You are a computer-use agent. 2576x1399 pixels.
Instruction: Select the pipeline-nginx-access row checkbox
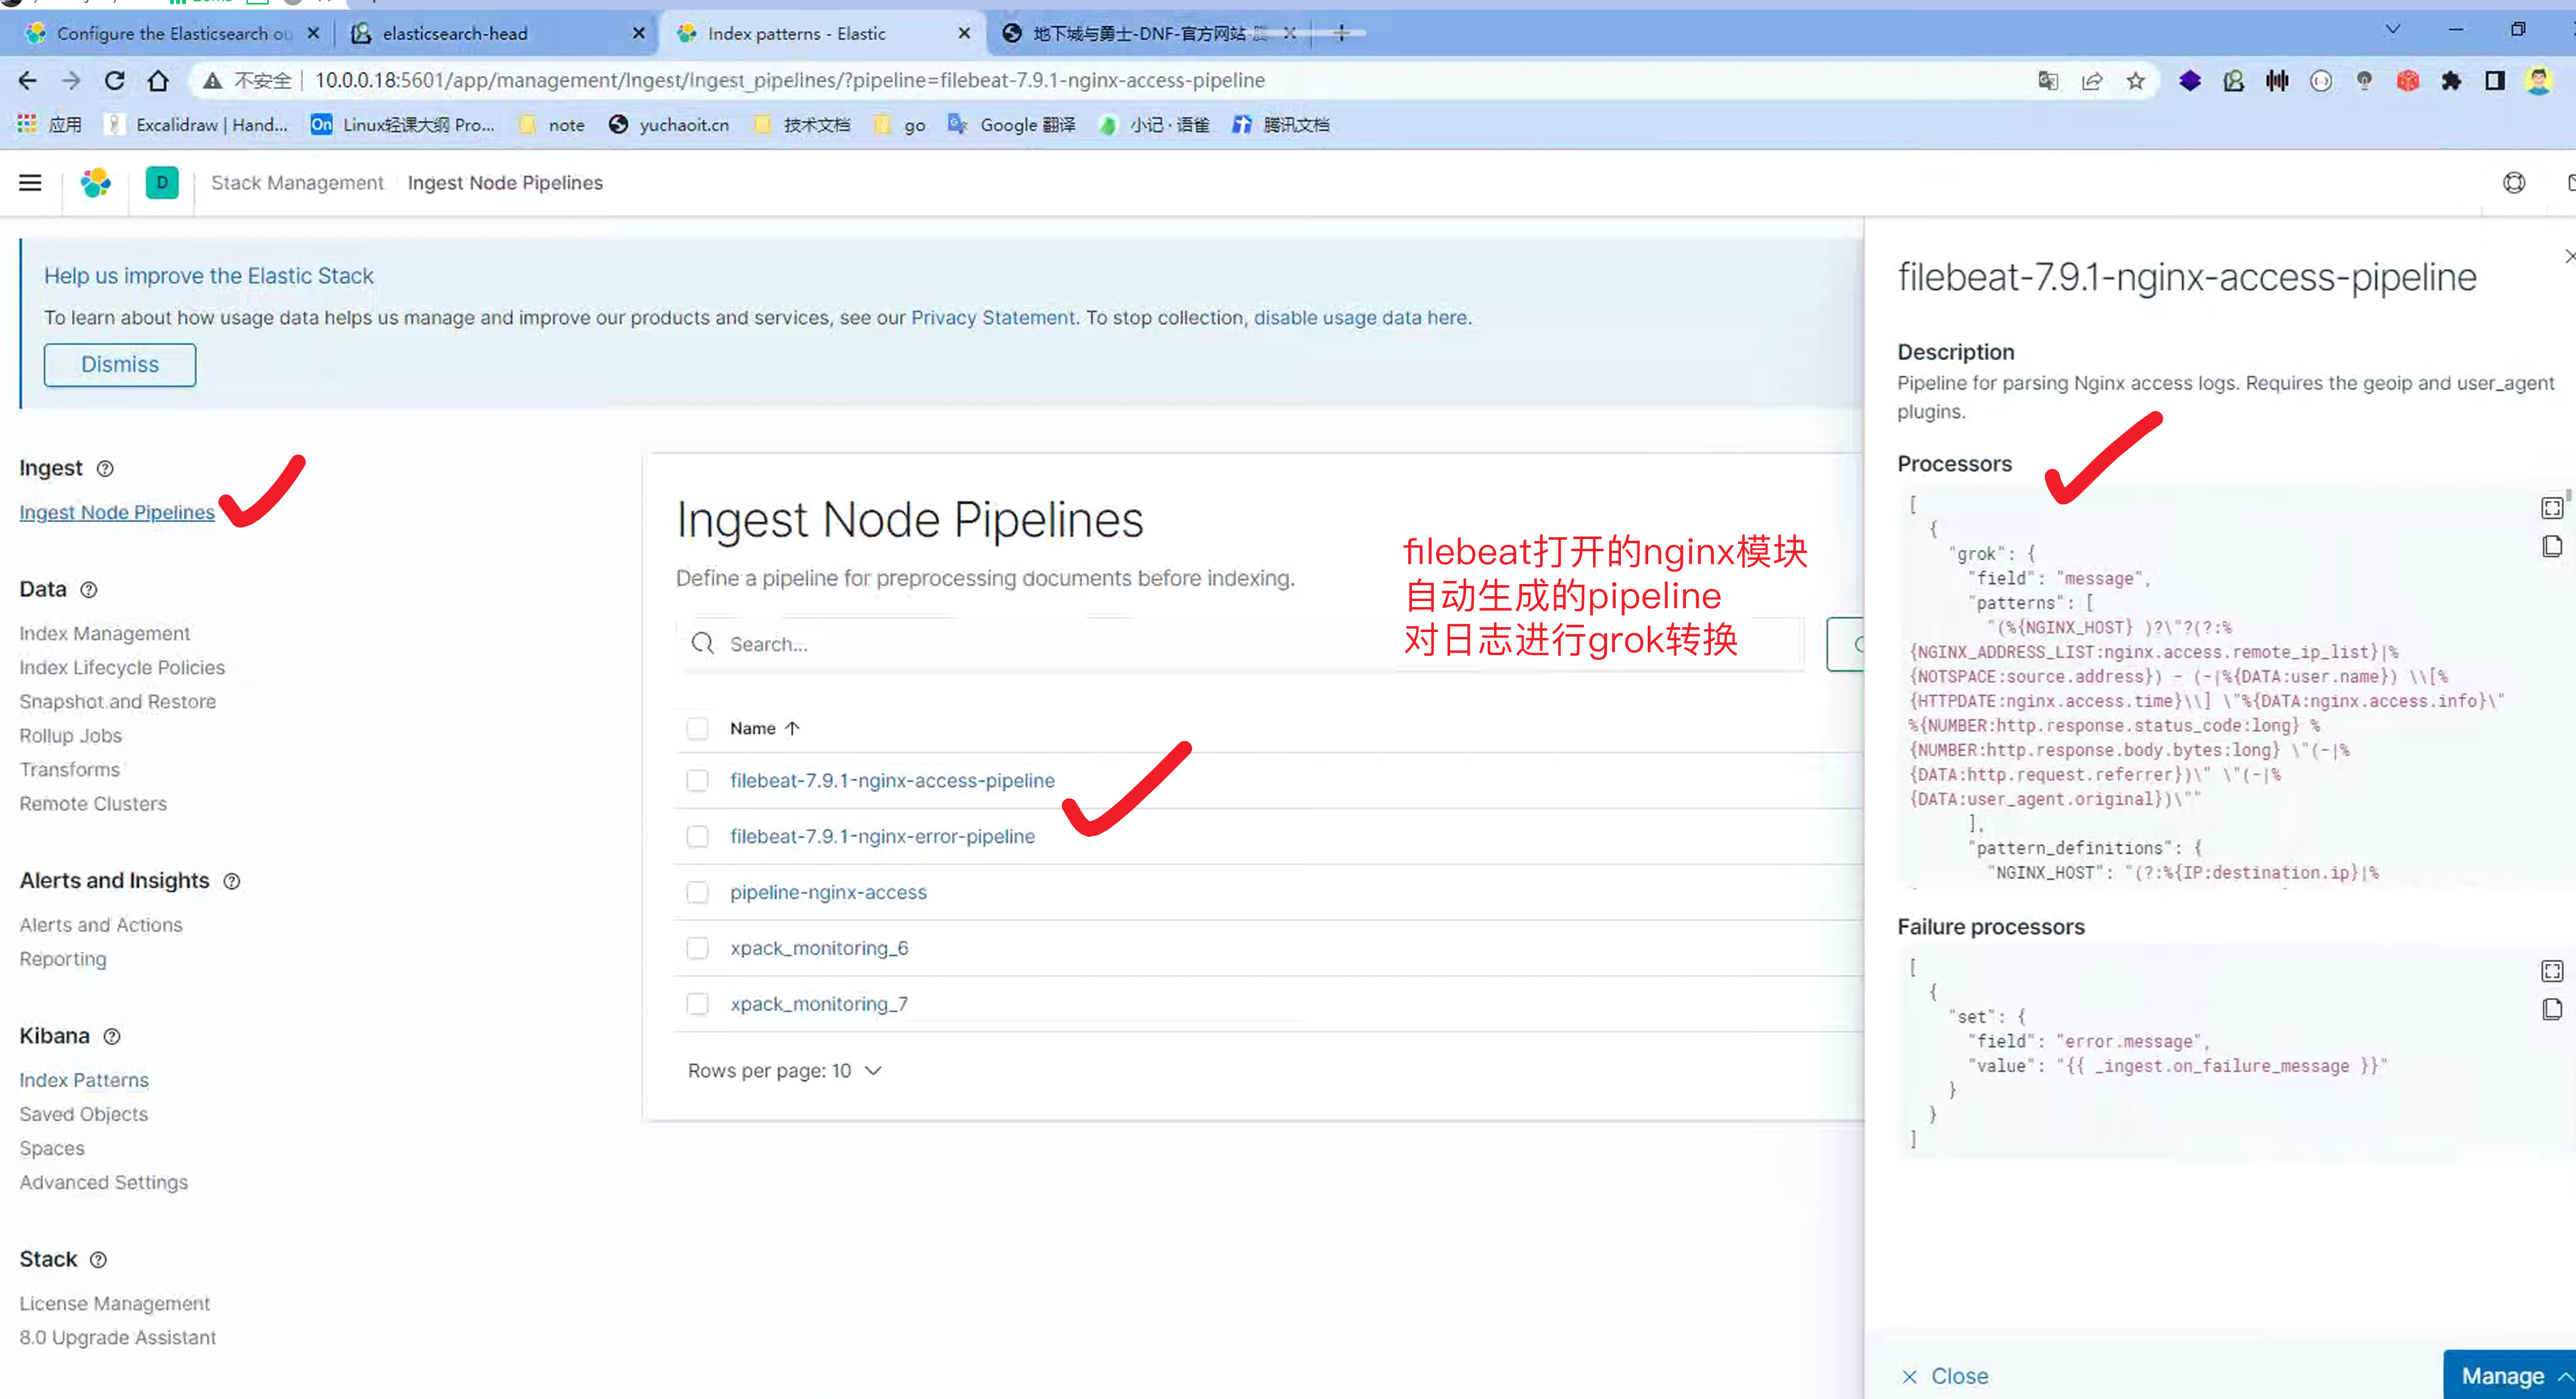tap(697, 892)
